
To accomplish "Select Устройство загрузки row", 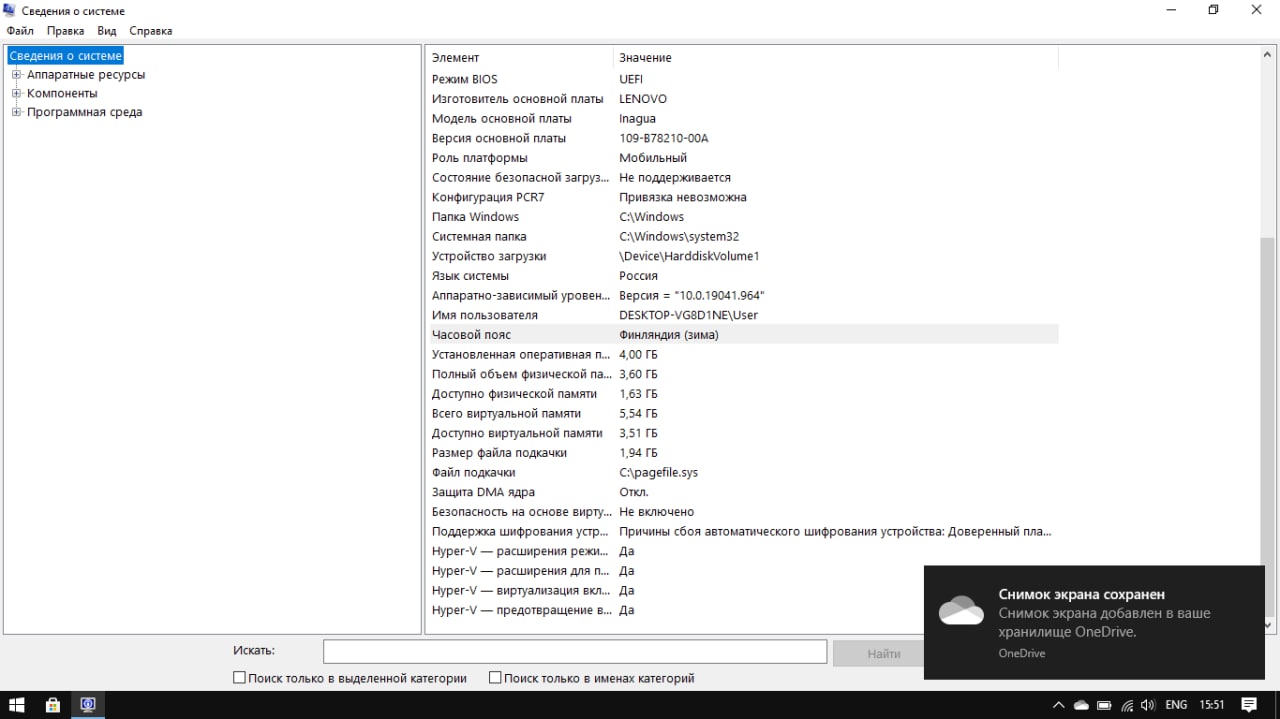I will (743, 256).
